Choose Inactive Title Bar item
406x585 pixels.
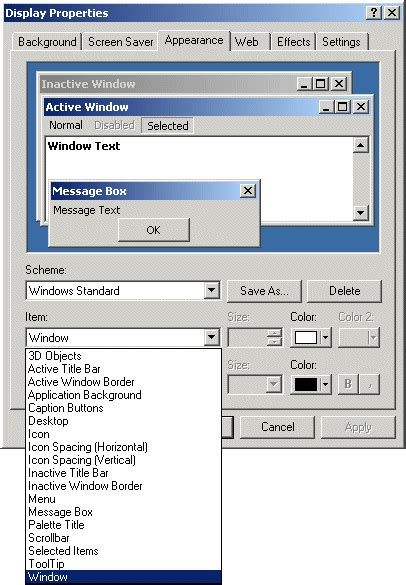(124, 473)
